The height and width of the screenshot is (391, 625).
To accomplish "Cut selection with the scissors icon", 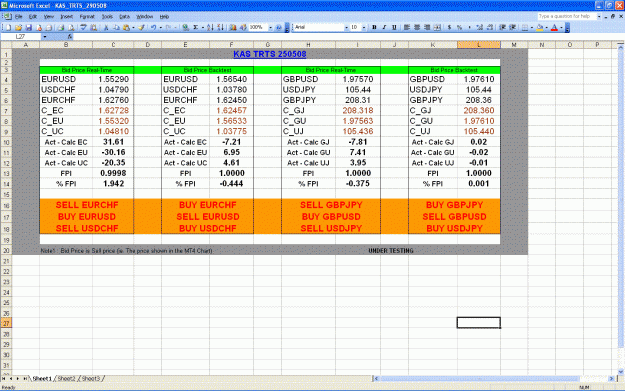I will click(106, 28).
